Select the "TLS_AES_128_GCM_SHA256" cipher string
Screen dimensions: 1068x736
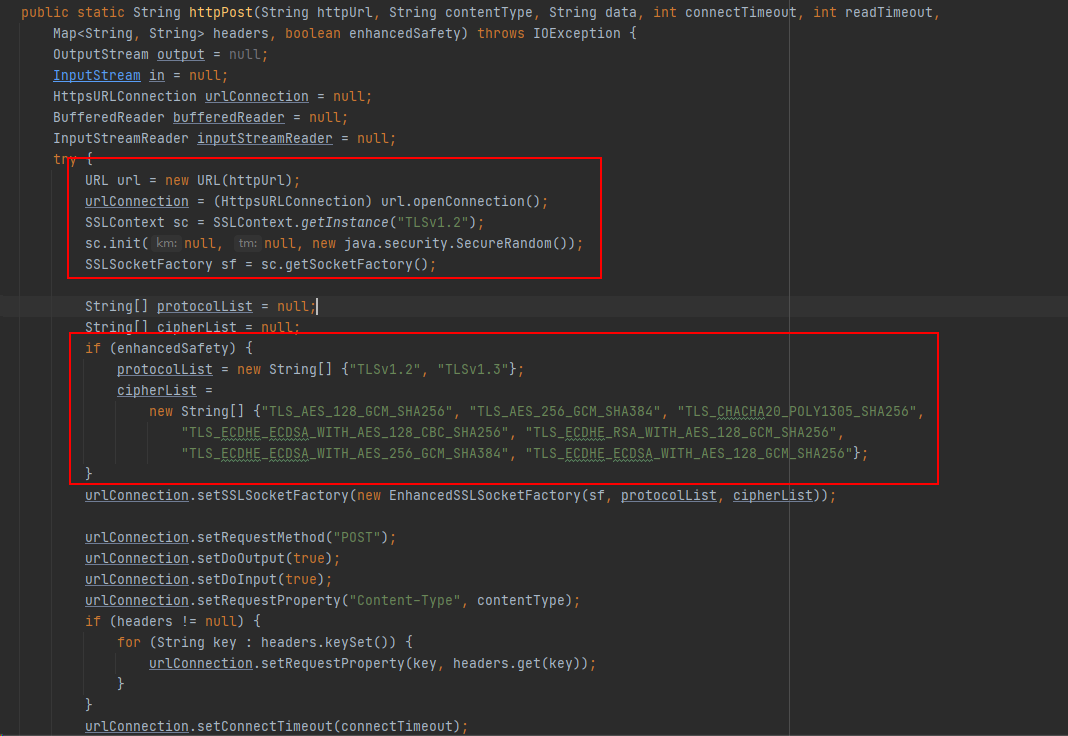coord(358,411)
